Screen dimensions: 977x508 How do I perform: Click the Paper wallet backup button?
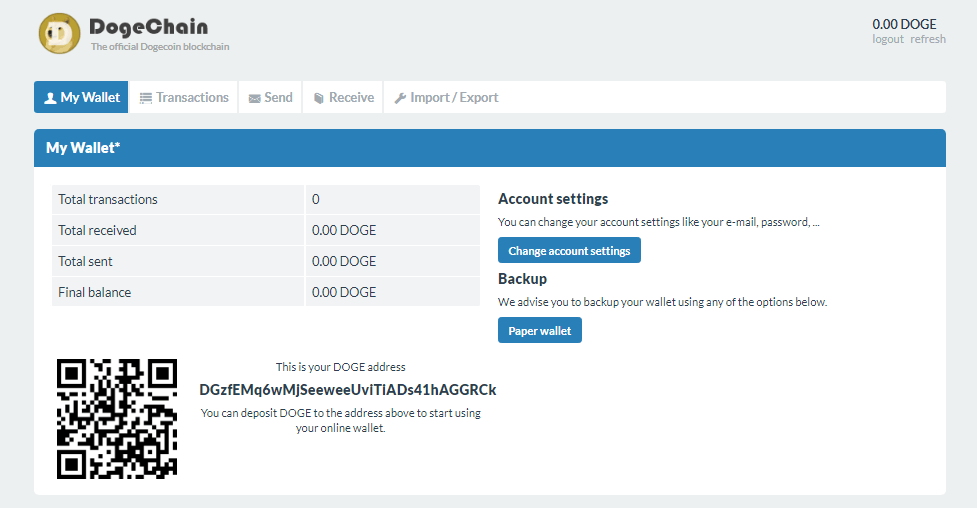point(539,331)
